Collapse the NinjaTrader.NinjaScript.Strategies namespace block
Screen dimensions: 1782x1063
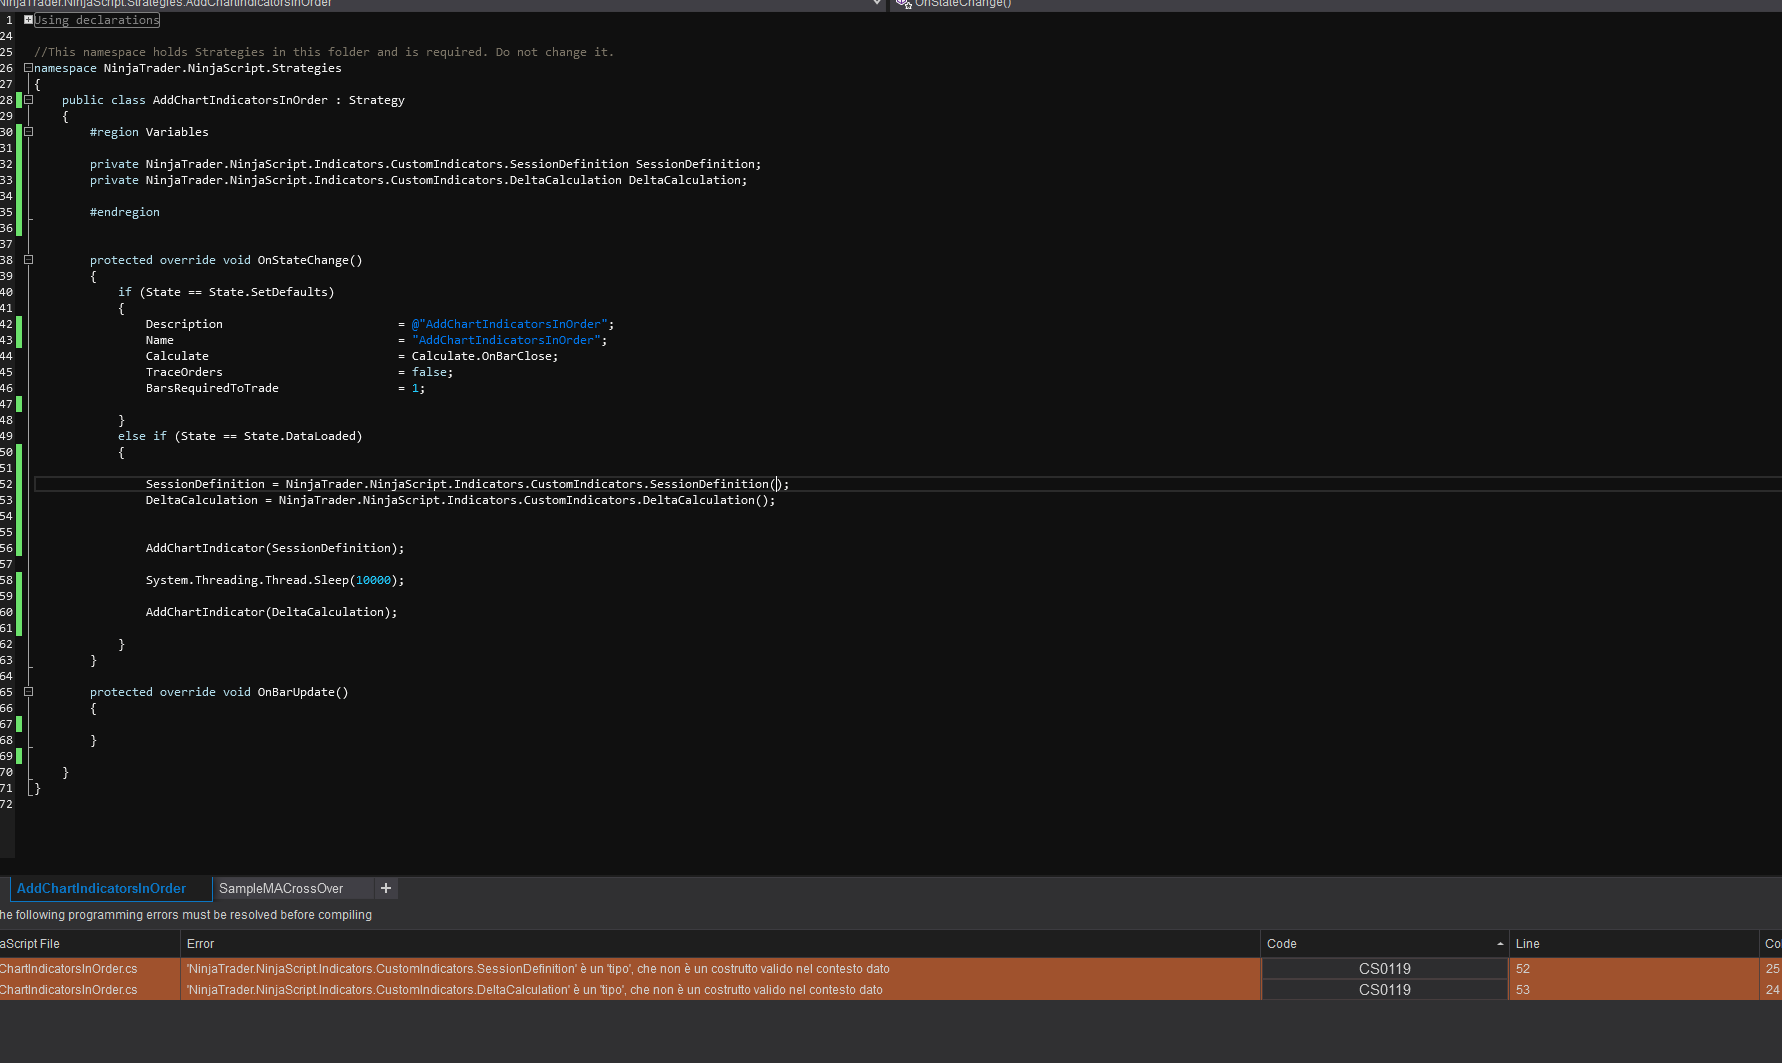(x=28, y=67)
